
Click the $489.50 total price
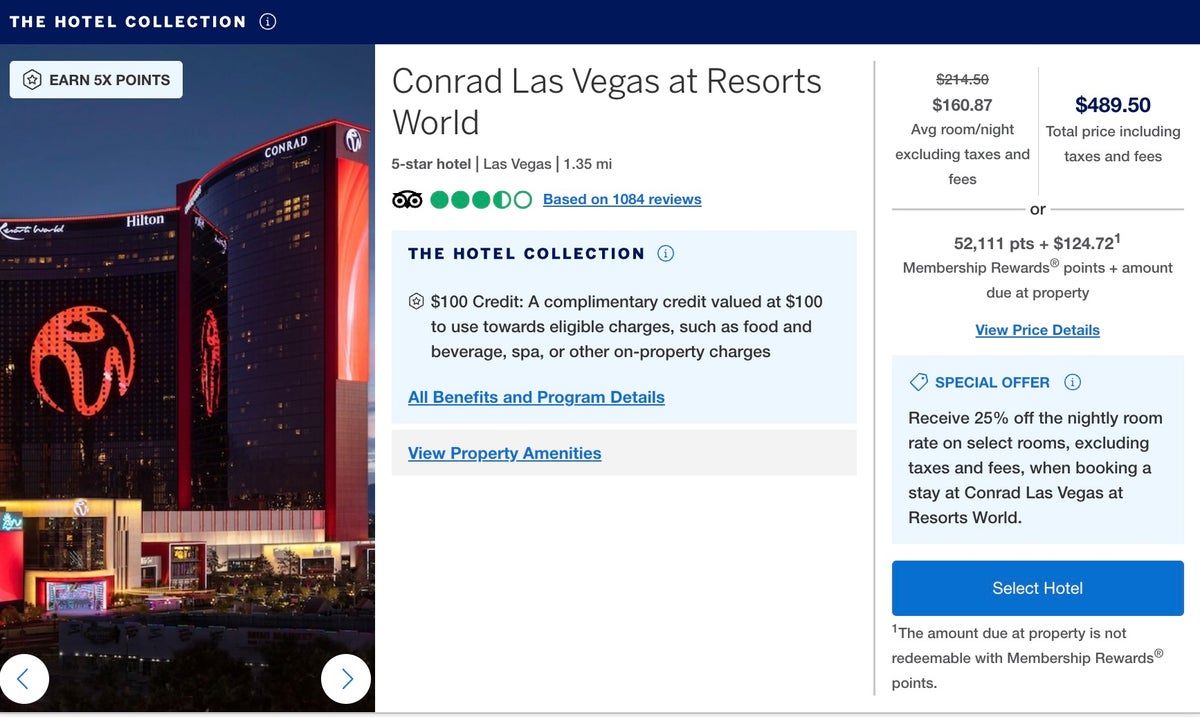(x=1112, y=105)
